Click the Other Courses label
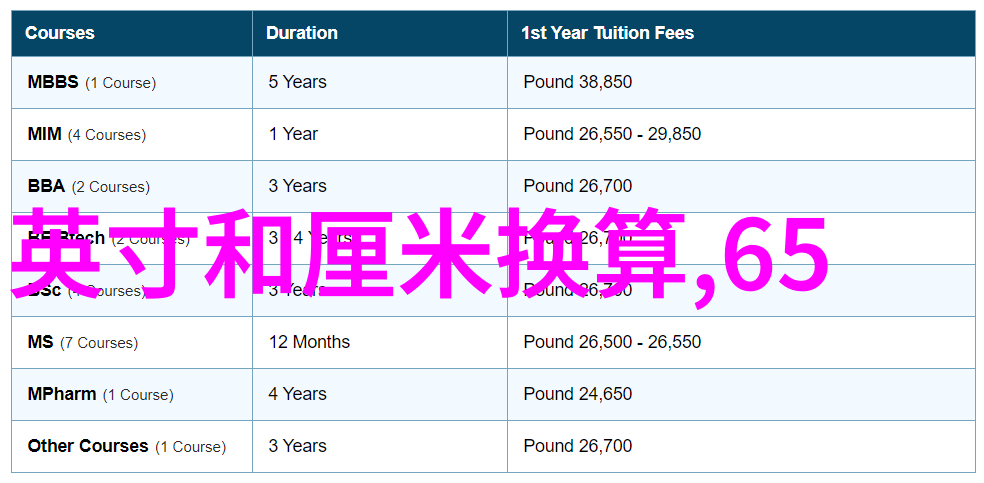984x483 pixels. click(x=88, y=447)
